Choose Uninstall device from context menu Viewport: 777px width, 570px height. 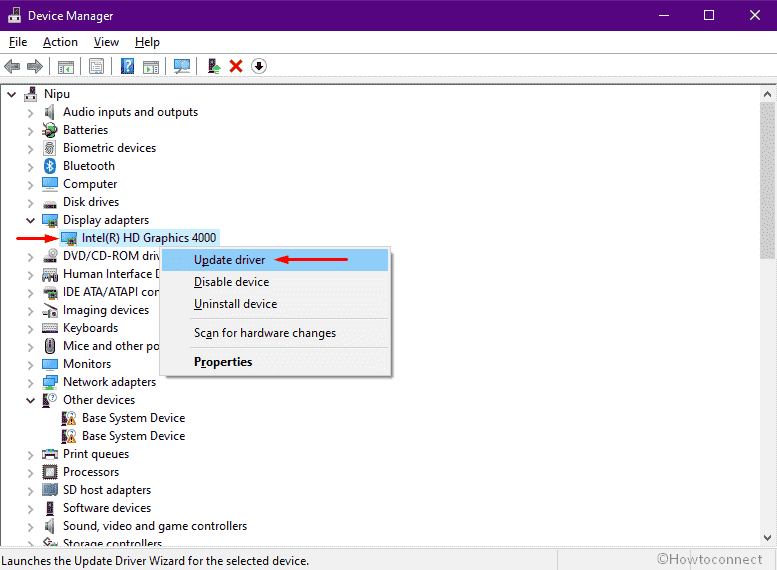click(235, 304)
